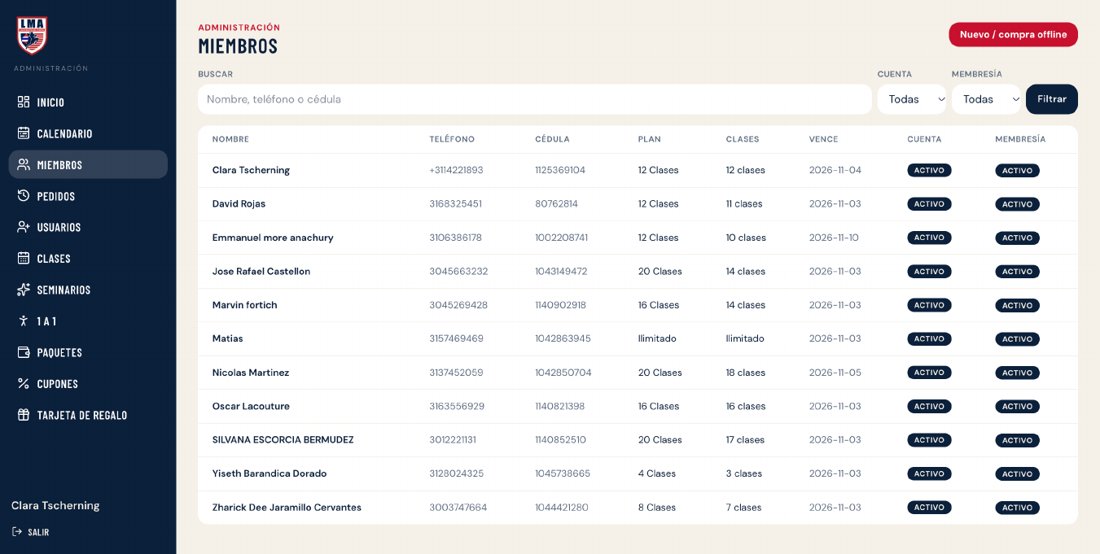Click the LMA shield logo
The height and width of the screenshot is (554, 1100).
pos(32,35)
